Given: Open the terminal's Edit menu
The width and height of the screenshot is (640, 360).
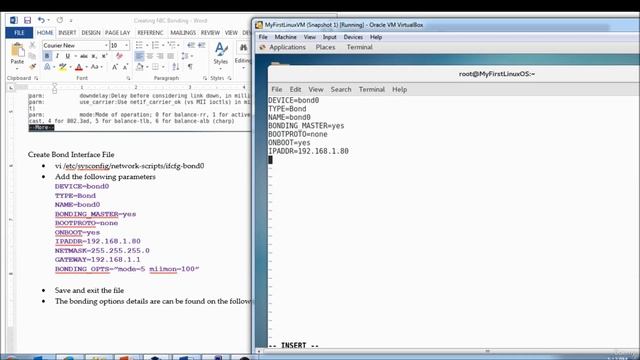Looking at the screenshot, I should 295,89.
